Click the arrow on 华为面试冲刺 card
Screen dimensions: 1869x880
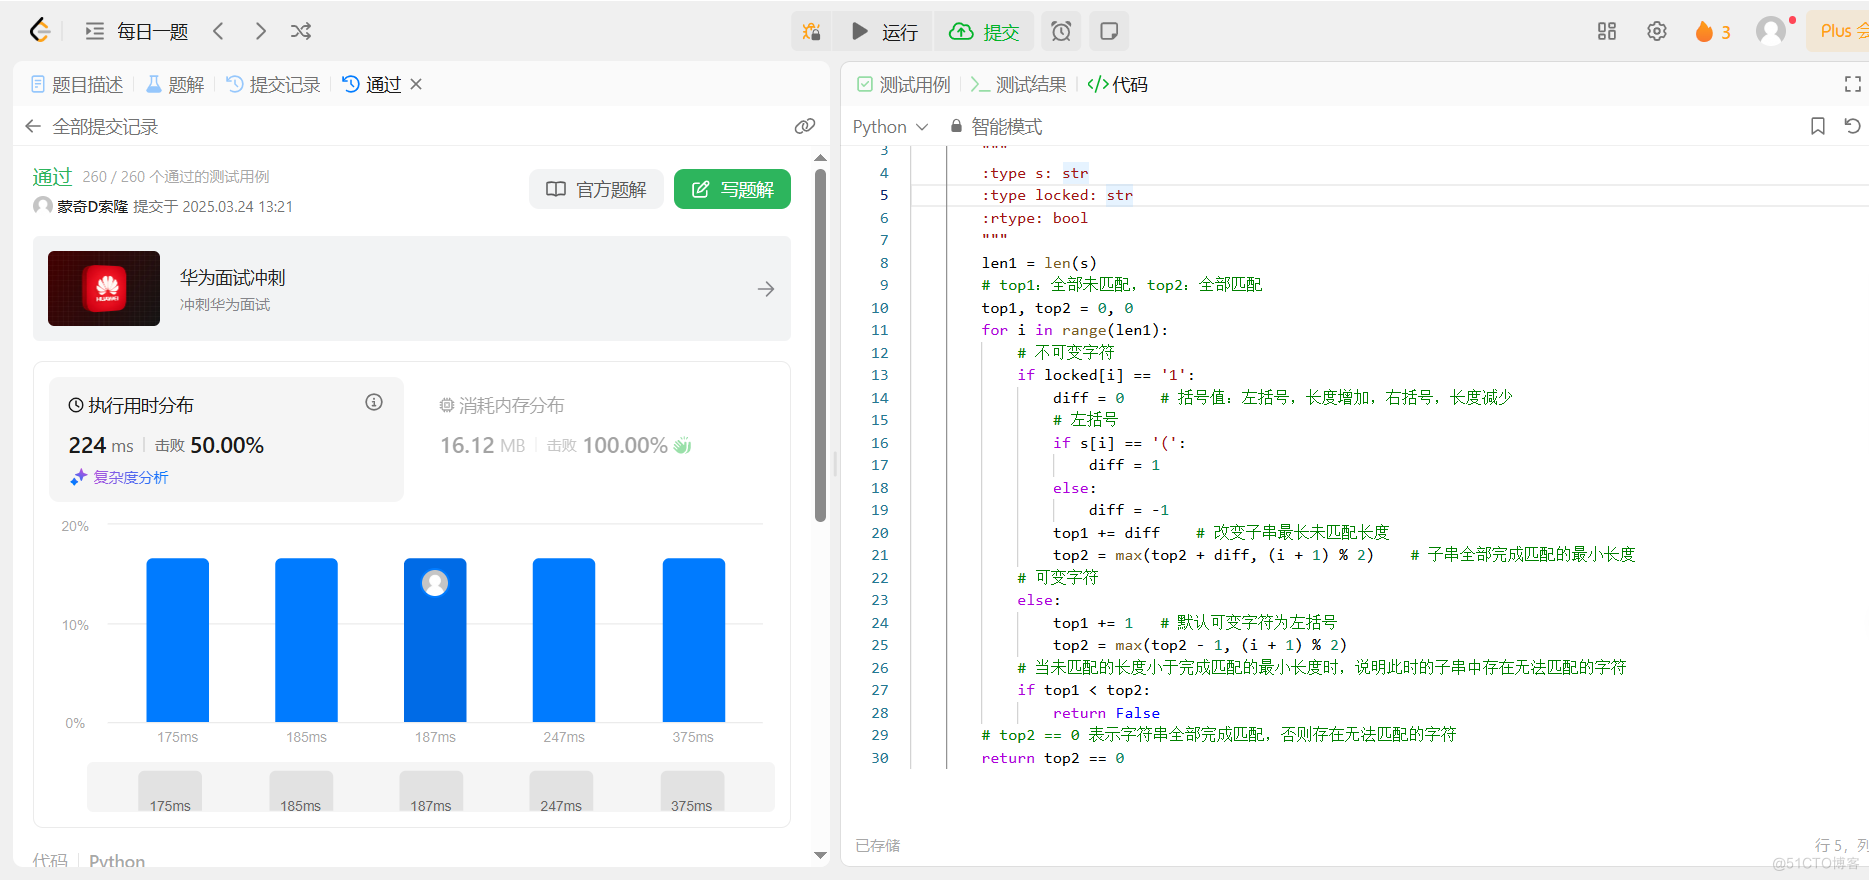[766, 289]
